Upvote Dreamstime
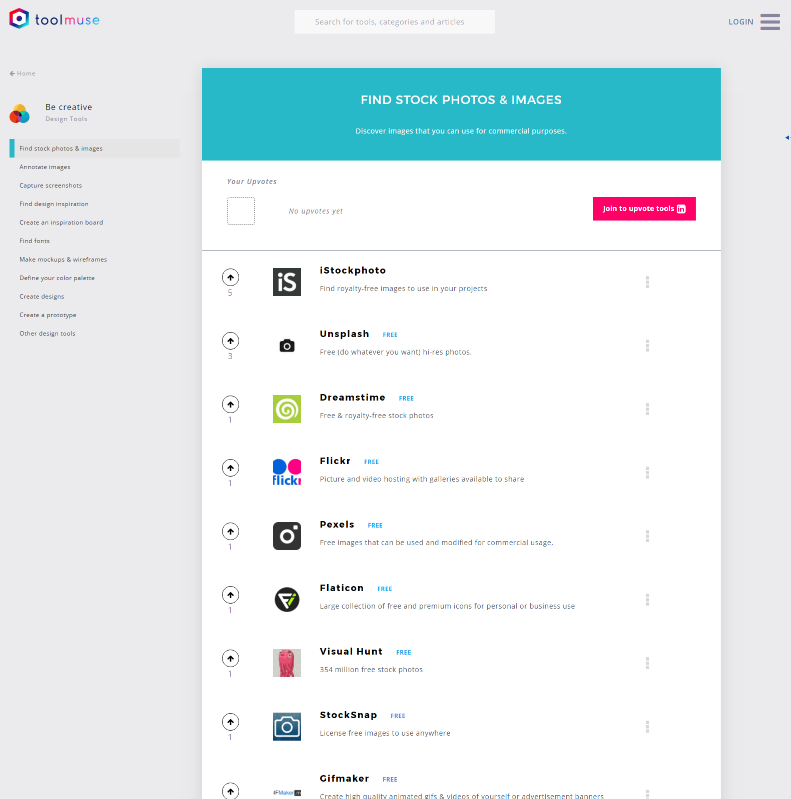The height and width of the screenshot is (799, 791). coord(230,404)
